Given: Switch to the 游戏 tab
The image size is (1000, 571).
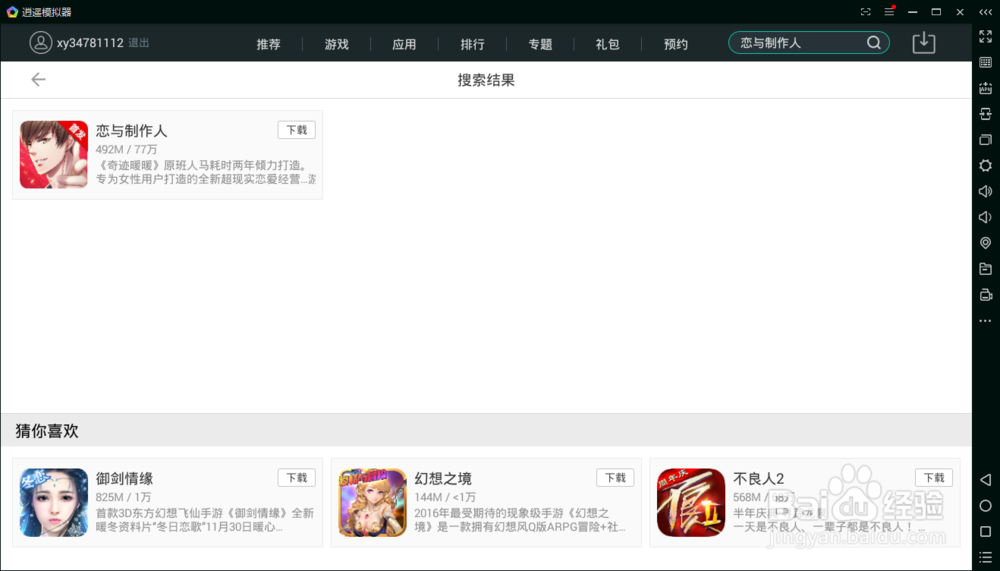Looking at the screenshot, I should pos(337,44).
